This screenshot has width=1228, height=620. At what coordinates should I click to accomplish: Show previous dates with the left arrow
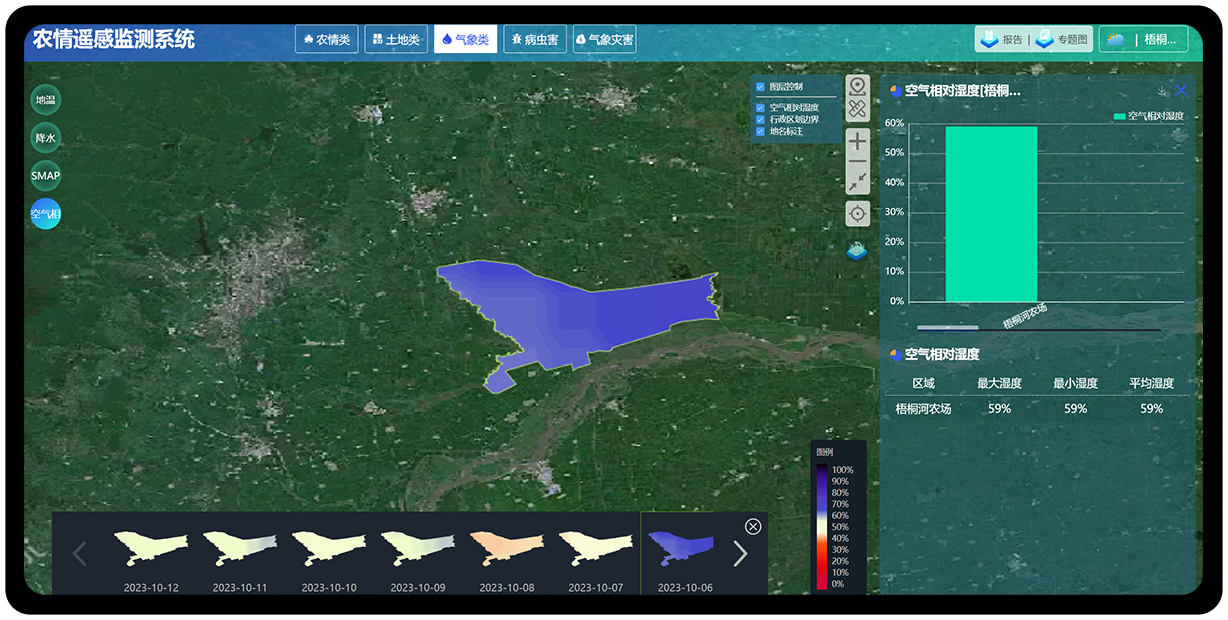click(x=81, y=553)
